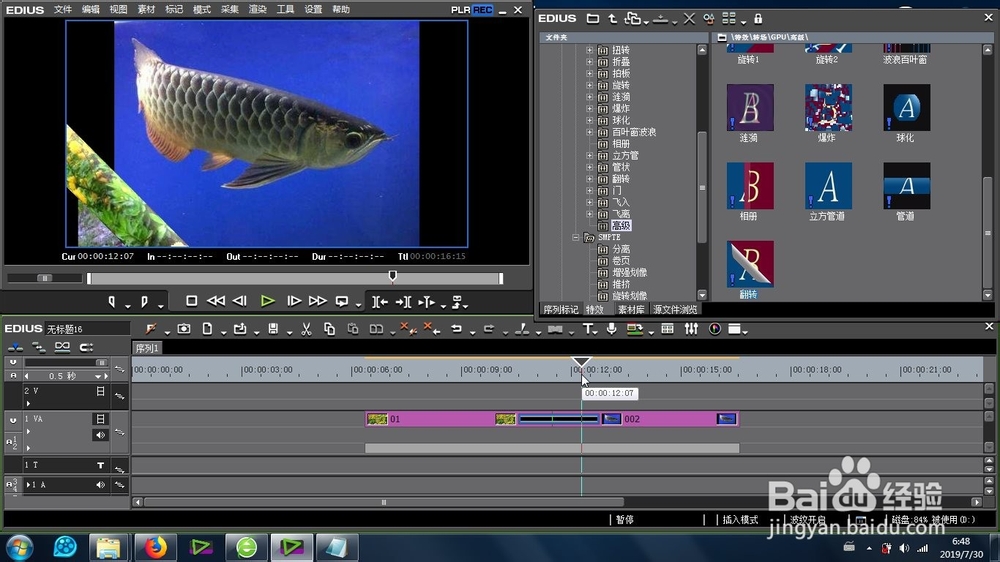The image size is (1000, 562).
Task: Click the title creation T tool icon
Action: [x=589, y=329]
